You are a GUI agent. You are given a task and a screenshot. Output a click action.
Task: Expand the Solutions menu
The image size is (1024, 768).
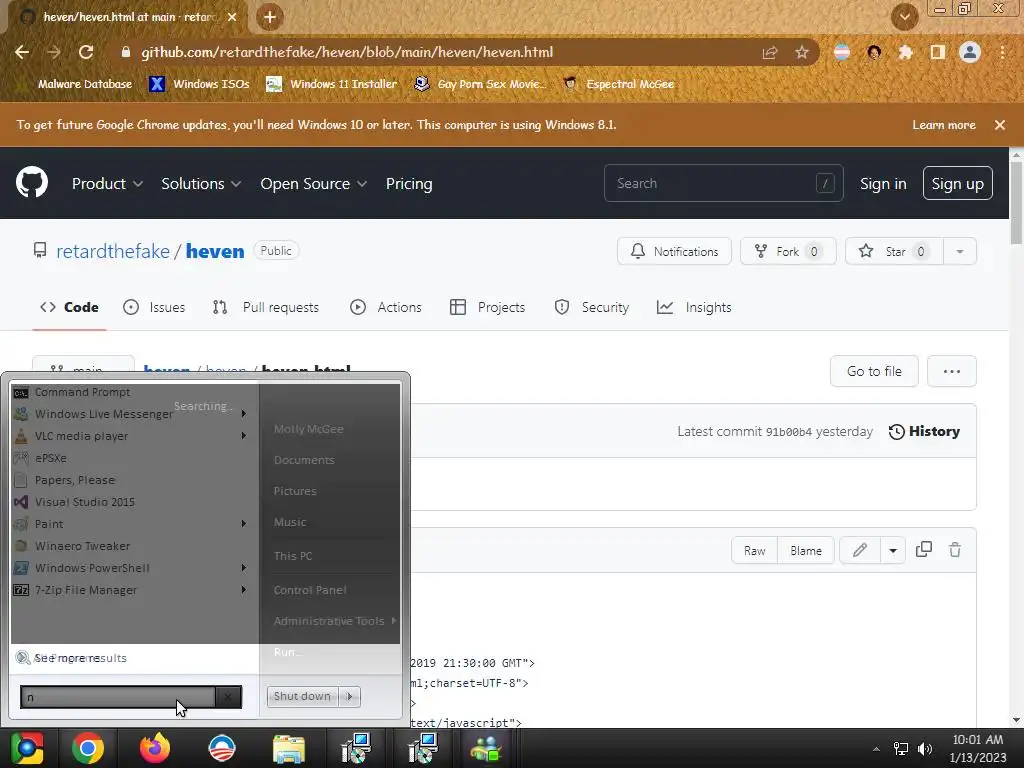pos(201,184)
